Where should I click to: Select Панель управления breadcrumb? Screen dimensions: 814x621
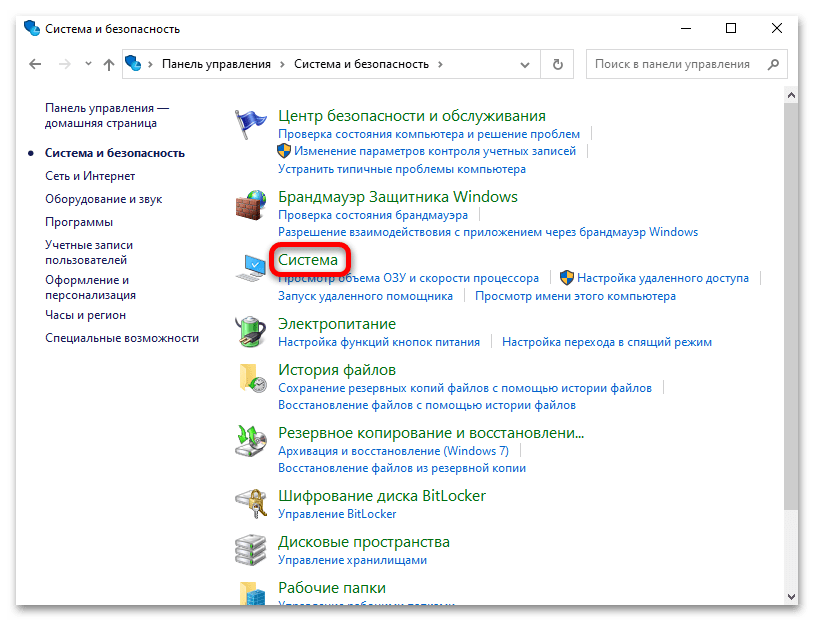216,64
